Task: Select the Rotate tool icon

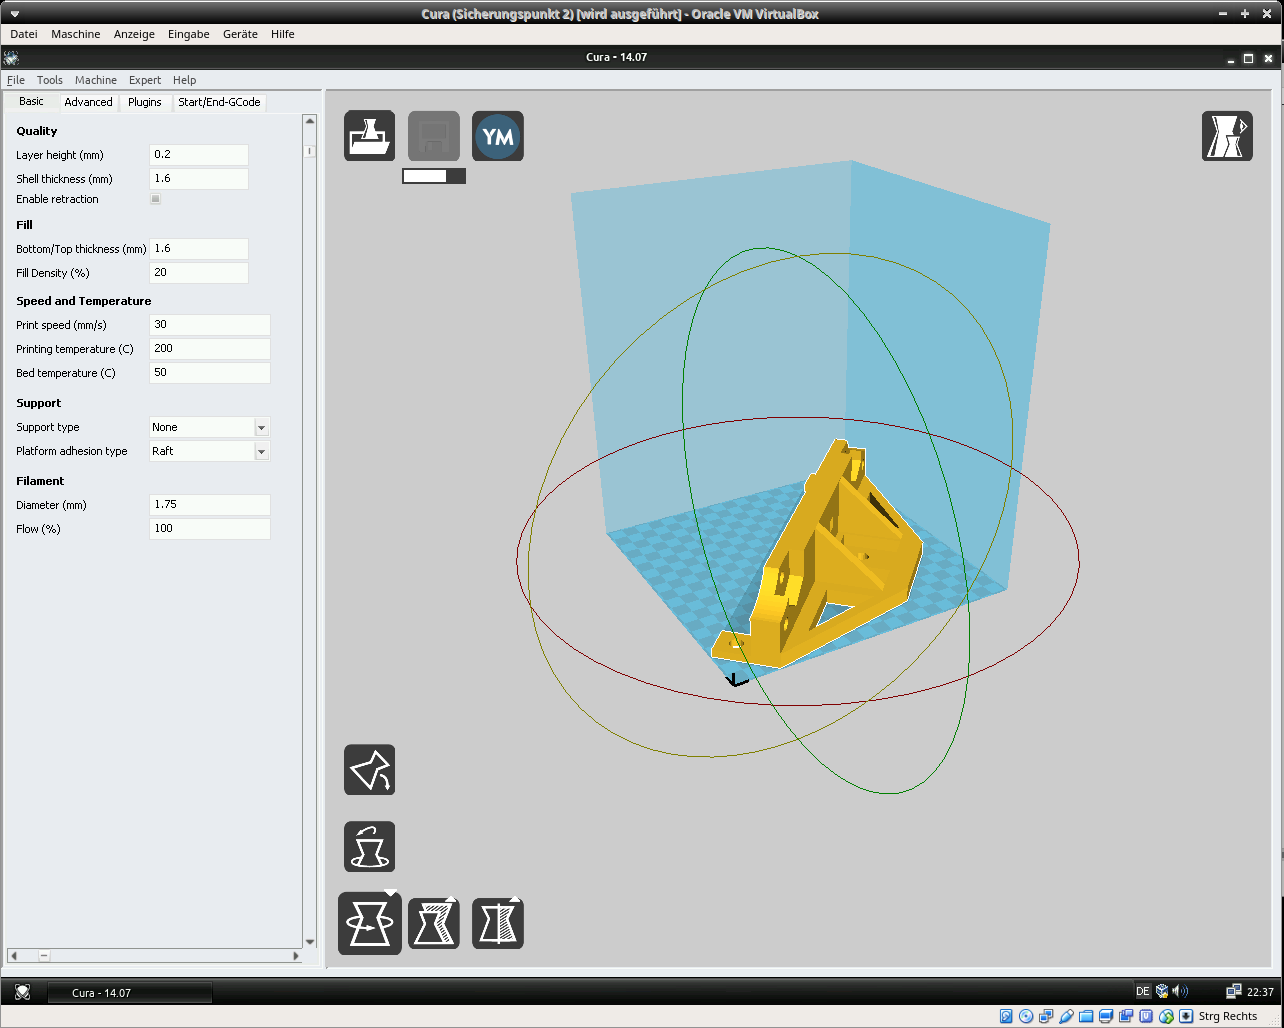Action: pyautogui.click(x=370, y=923)
